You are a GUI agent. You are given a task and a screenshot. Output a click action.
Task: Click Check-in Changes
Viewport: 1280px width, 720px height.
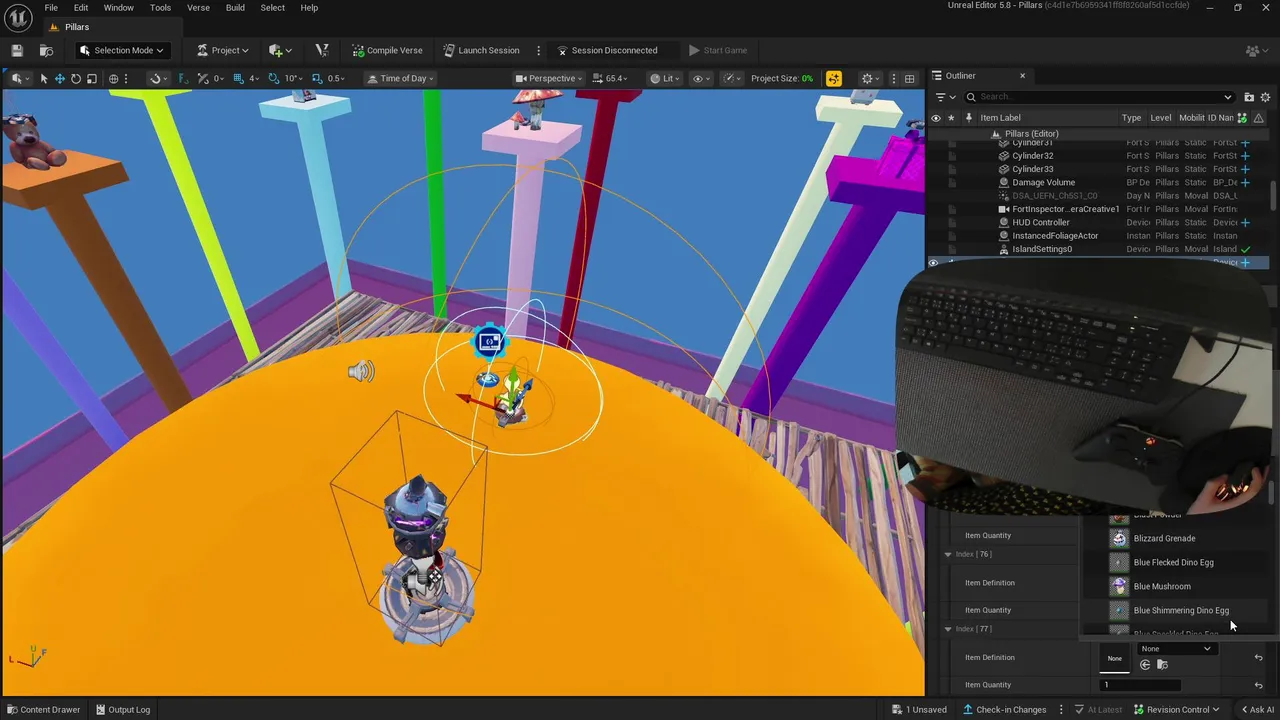pos(1004,710)
